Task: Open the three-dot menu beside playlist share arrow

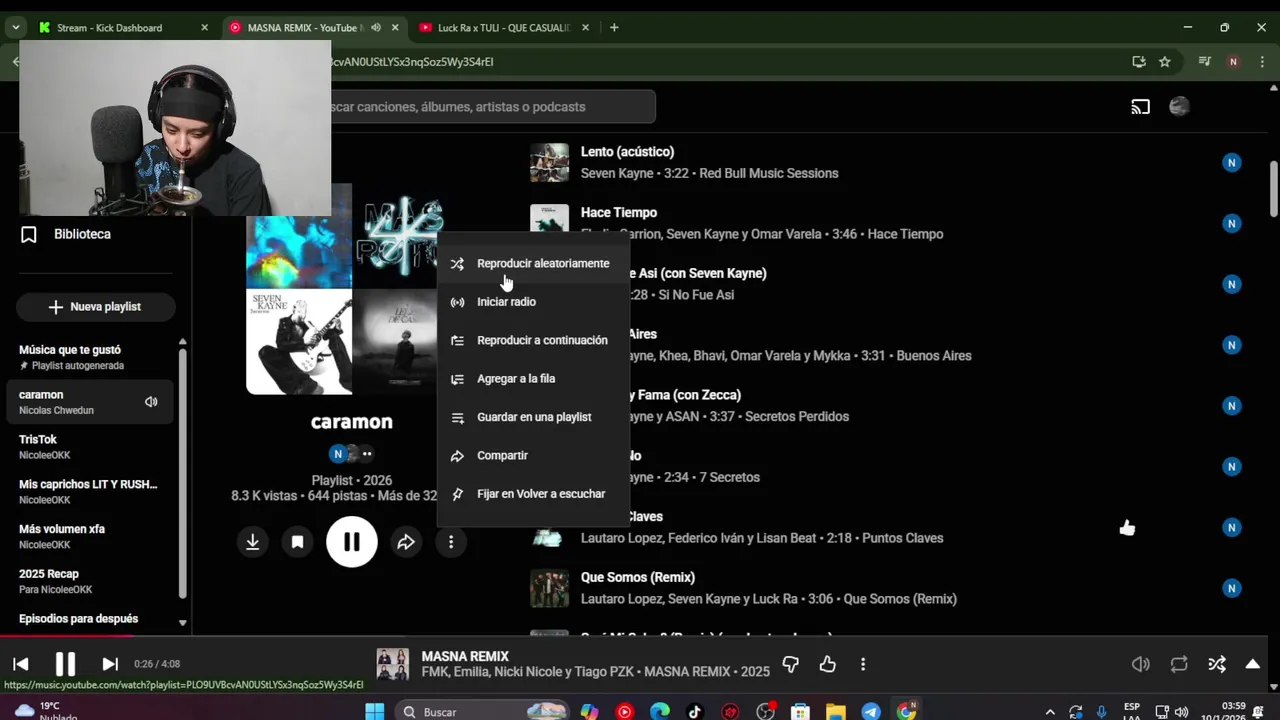Action: 451,542
